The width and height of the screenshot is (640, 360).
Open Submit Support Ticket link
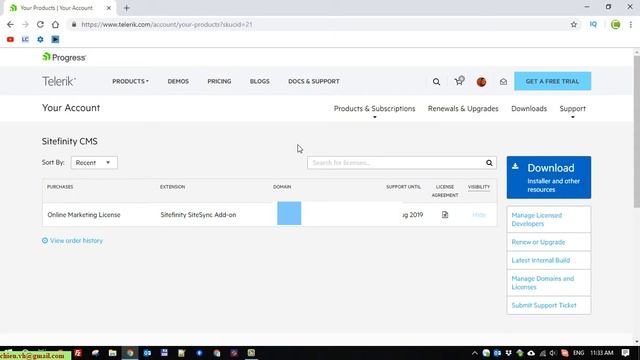pyautogui.click(x=544, y=305)
